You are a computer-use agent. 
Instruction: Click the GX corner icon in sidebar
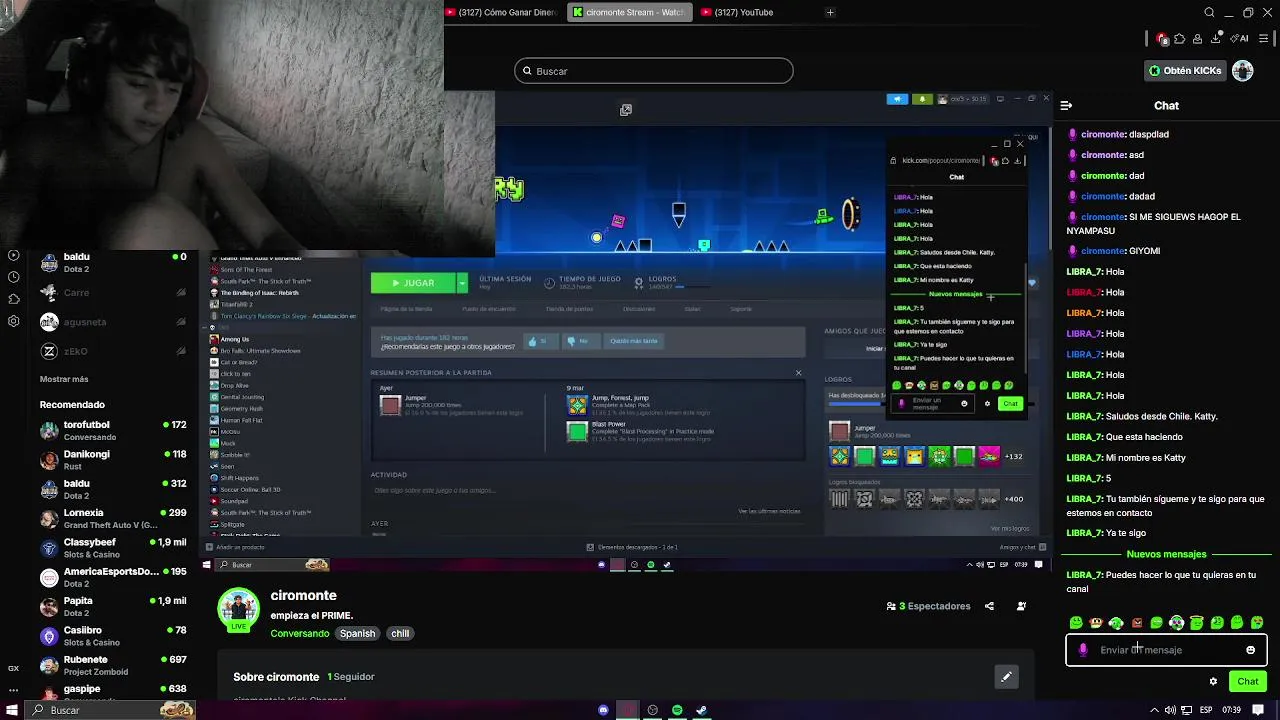pyautogui.click(x=13, y=668)
